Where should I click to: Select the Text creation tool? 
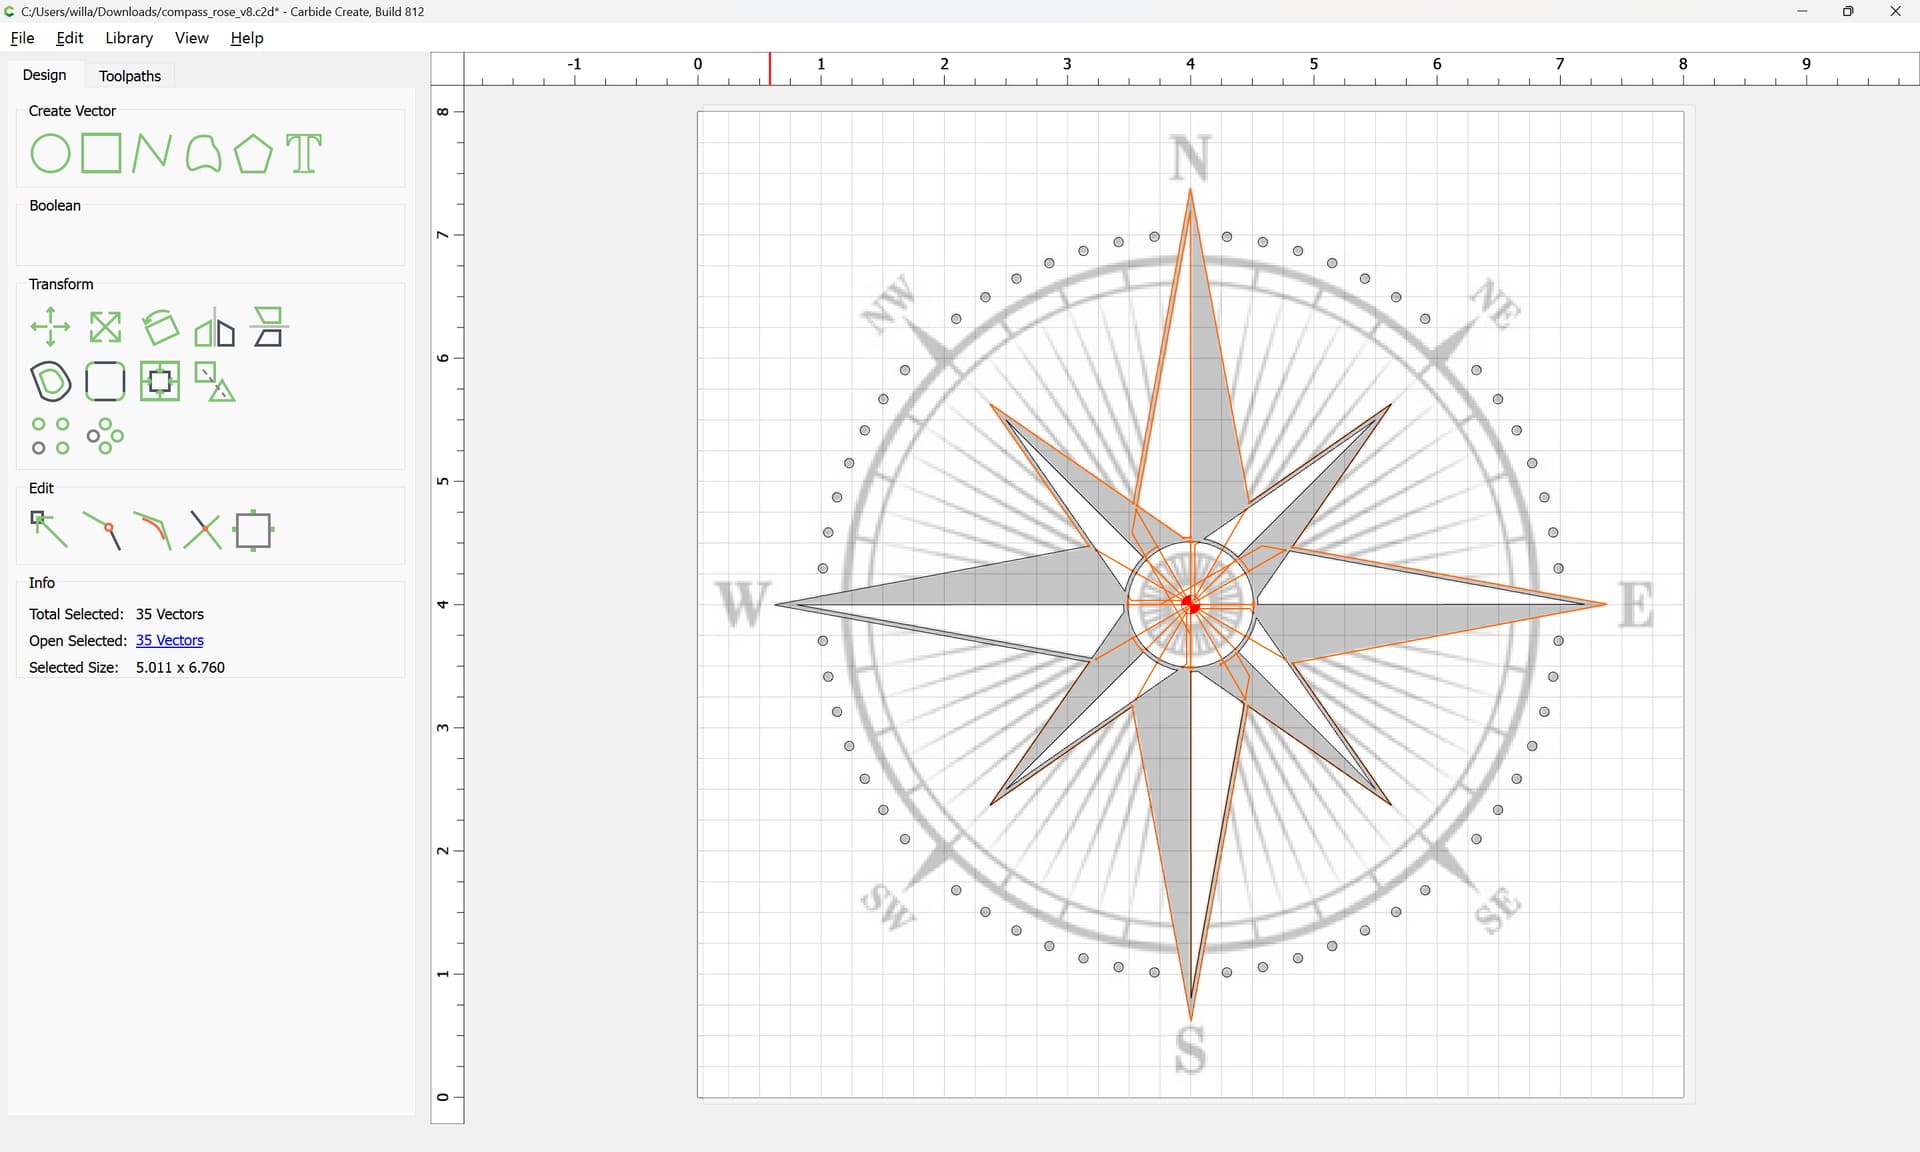pyautogui.click(x=304, y=154)
